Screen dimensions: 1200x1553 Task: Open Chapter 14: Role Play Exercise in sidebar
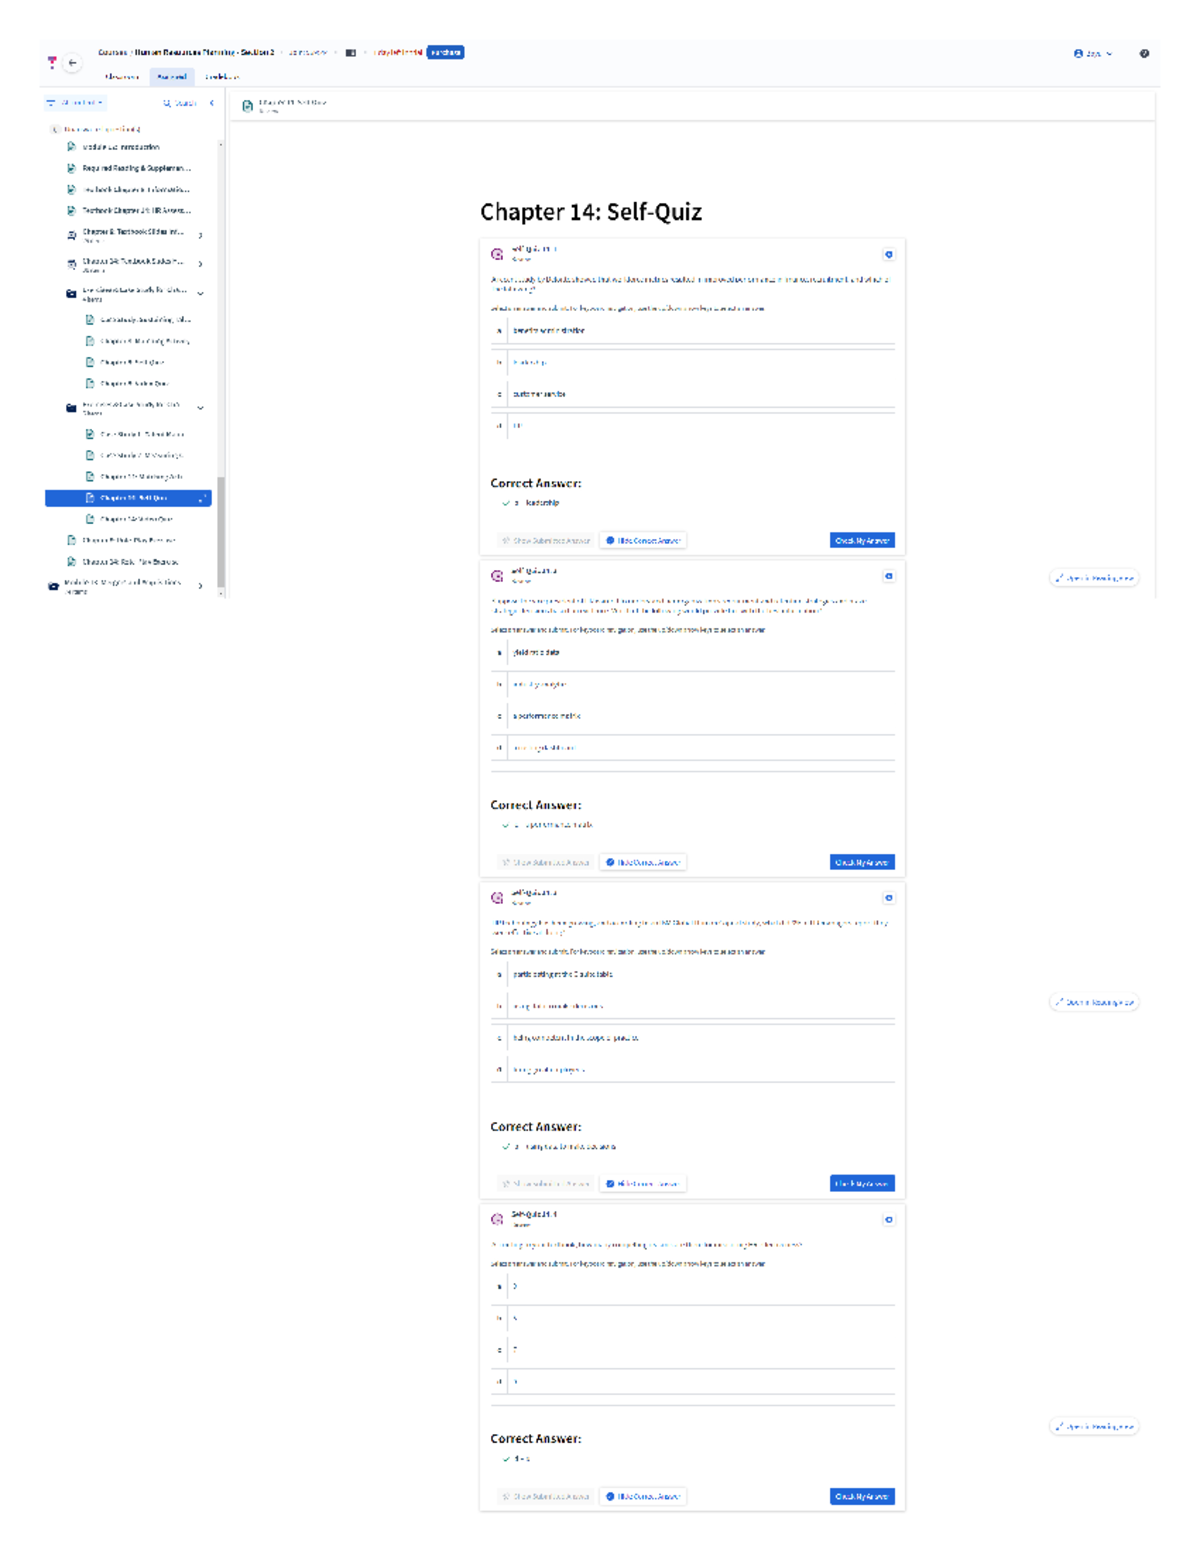pos(130,562)
